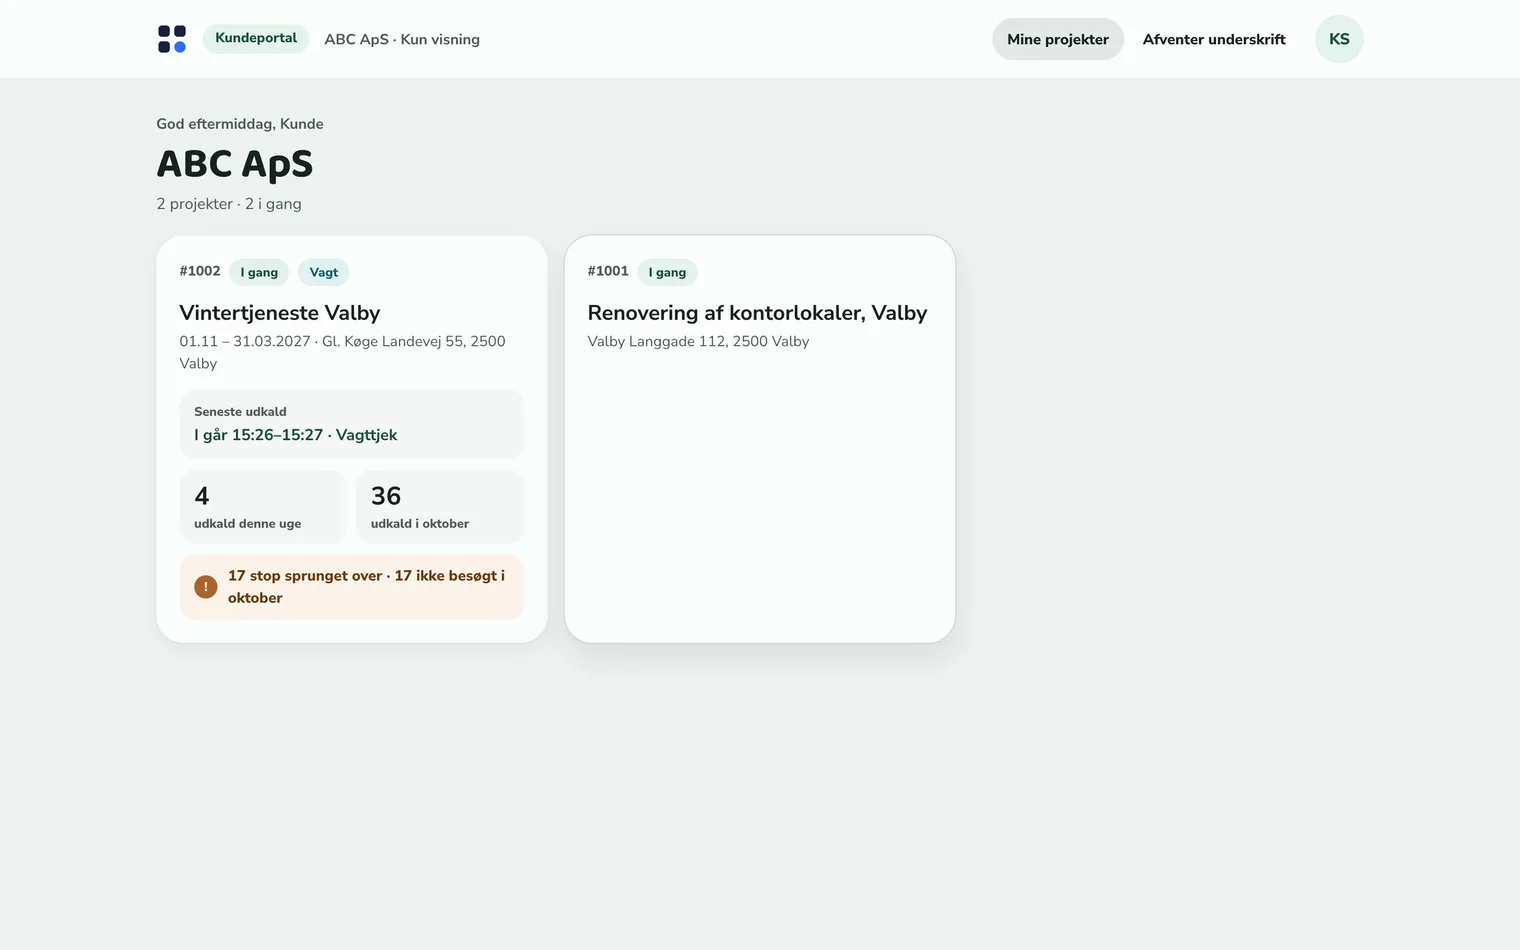Click the I gang badge on project #1002
Viewport: 1520px width, 950px height.
pyautogui.click(x=259, y=272)
